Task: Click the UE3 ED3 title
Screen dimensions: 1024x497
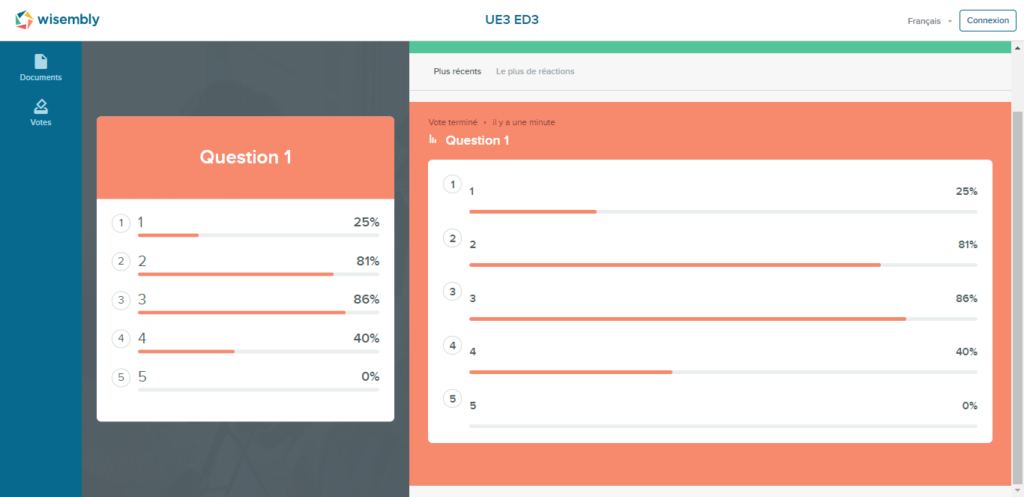Action: click(x=512, y=20)
